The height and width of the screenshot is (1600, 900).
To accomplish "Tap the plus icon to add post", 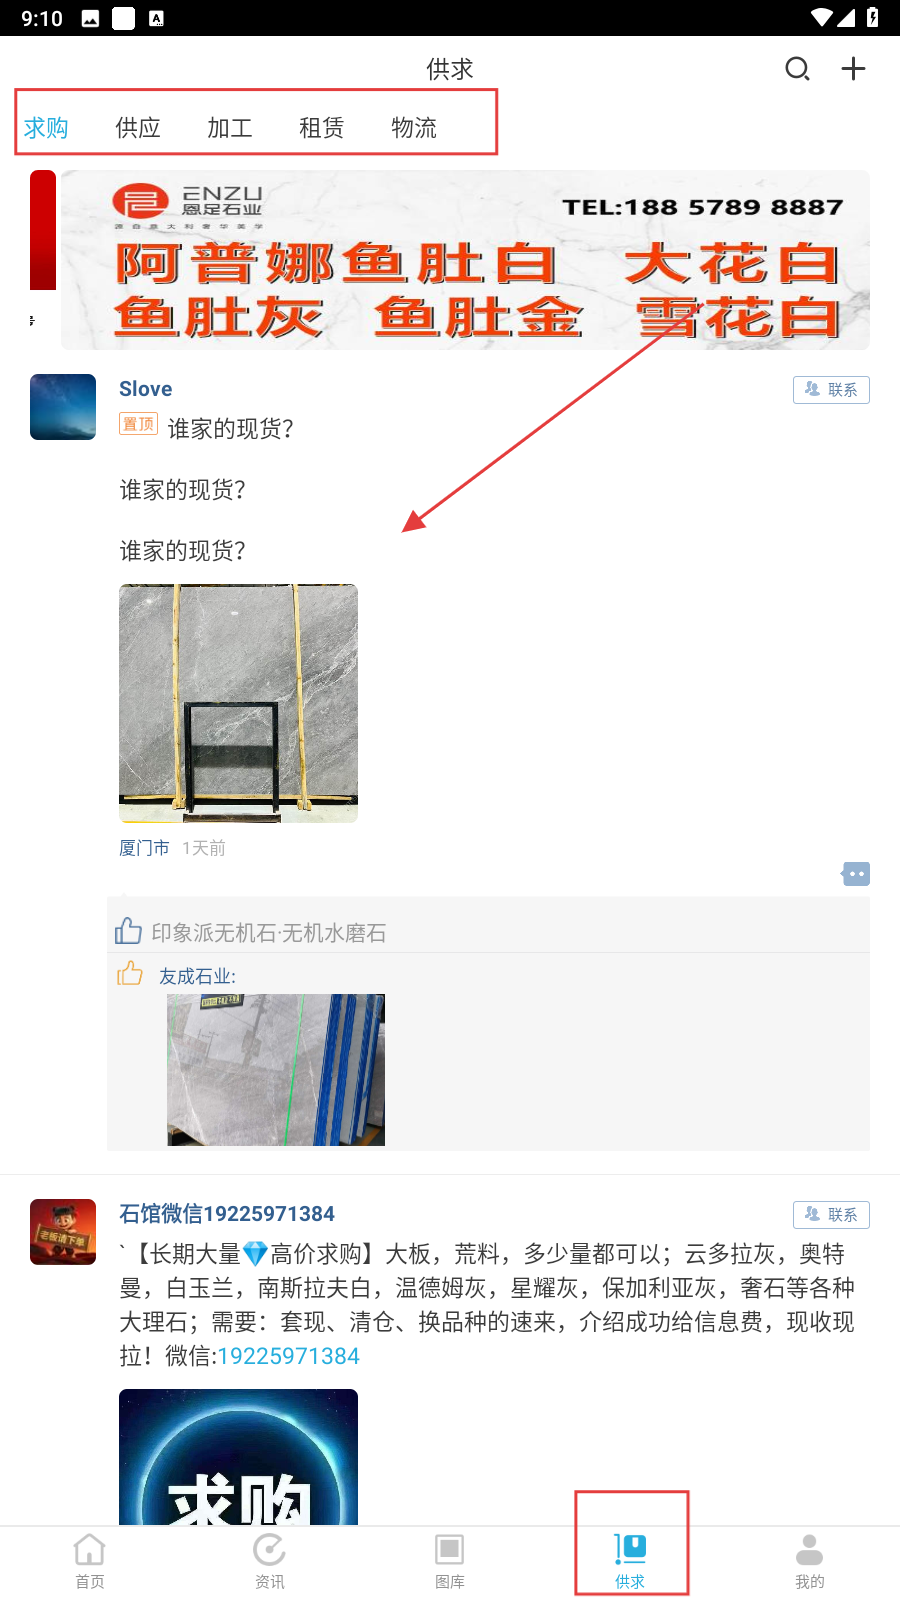I will pyautogui.click(x=853, y=69).
